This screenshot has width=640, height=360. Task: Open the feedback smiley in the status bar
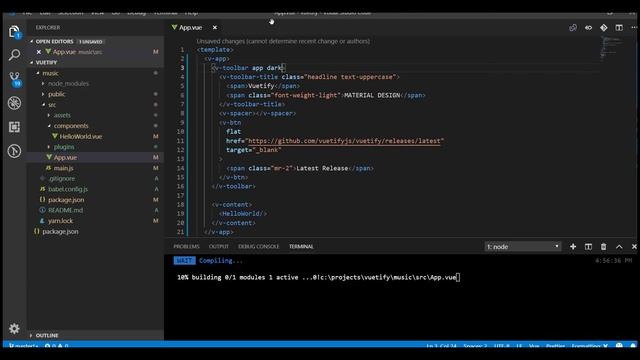[619, 346]
